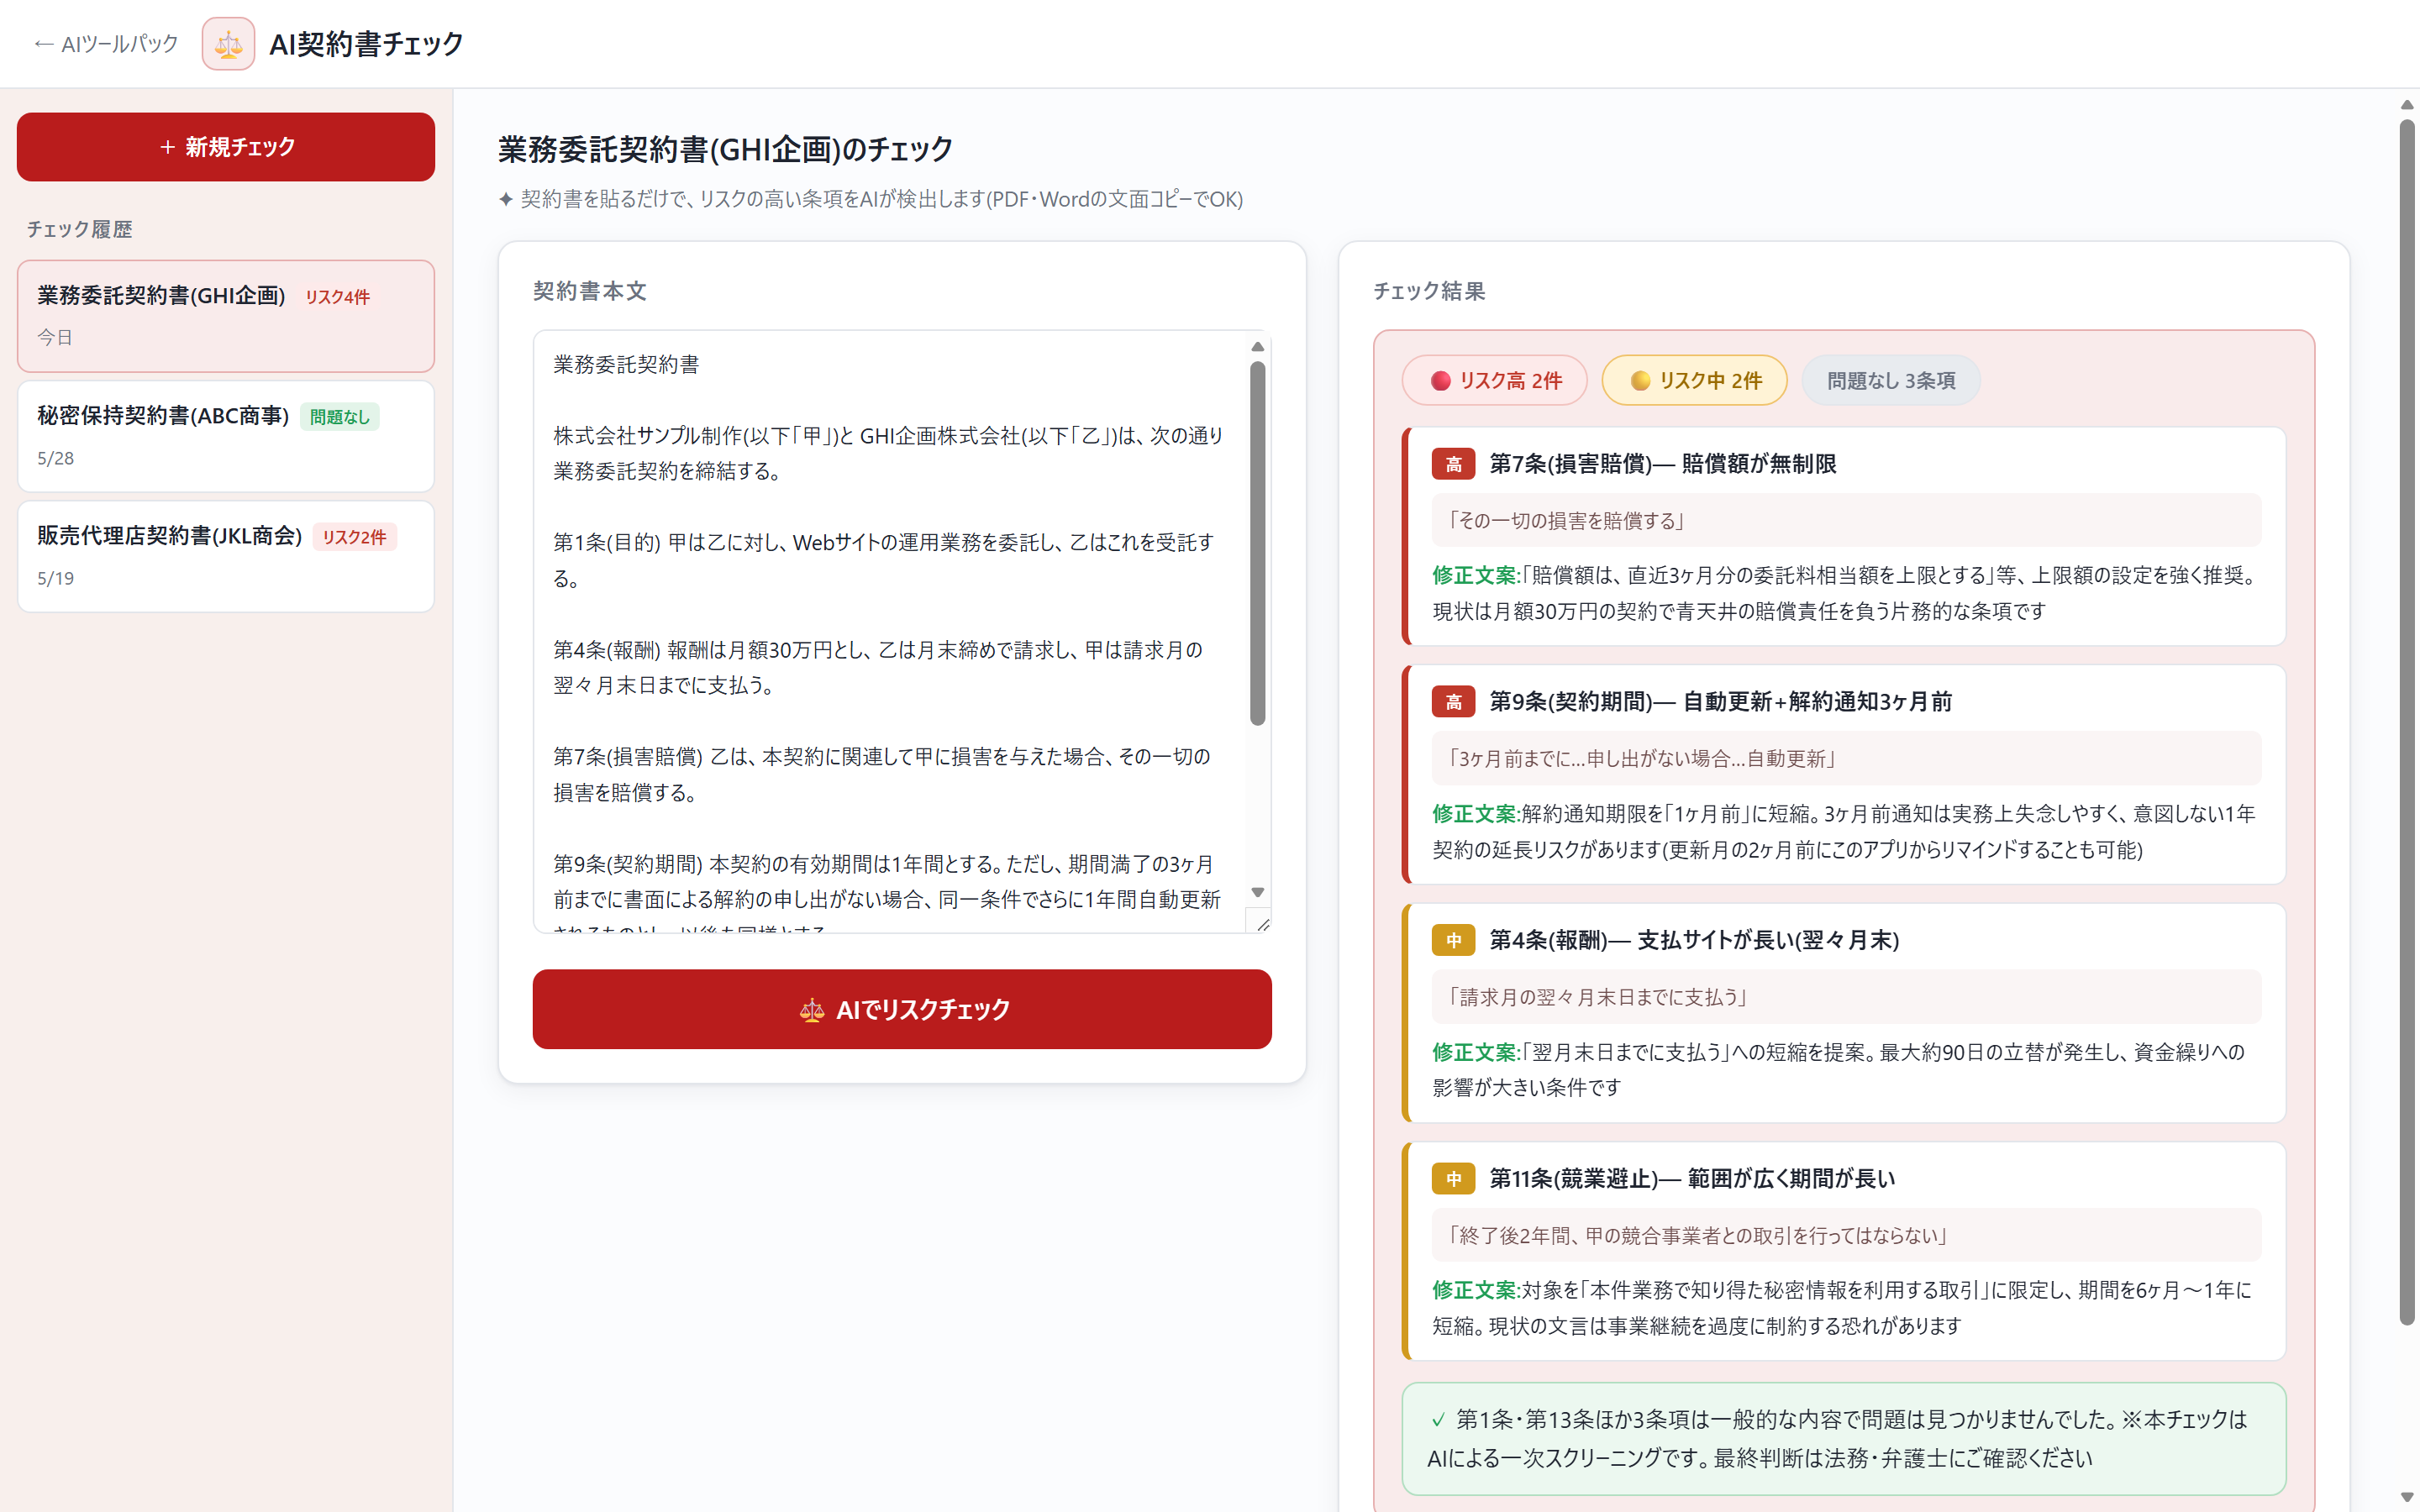Start a 新規チェック
The image size is (2420, 1512).
pos(226,147)
